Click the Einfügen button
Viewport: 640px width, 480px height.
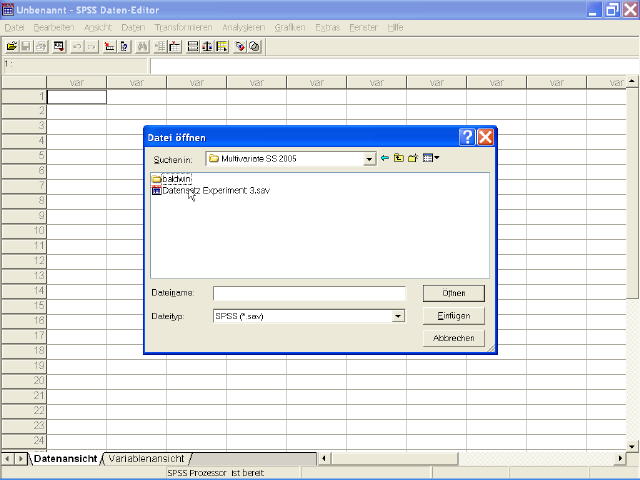tap(453, 316)
